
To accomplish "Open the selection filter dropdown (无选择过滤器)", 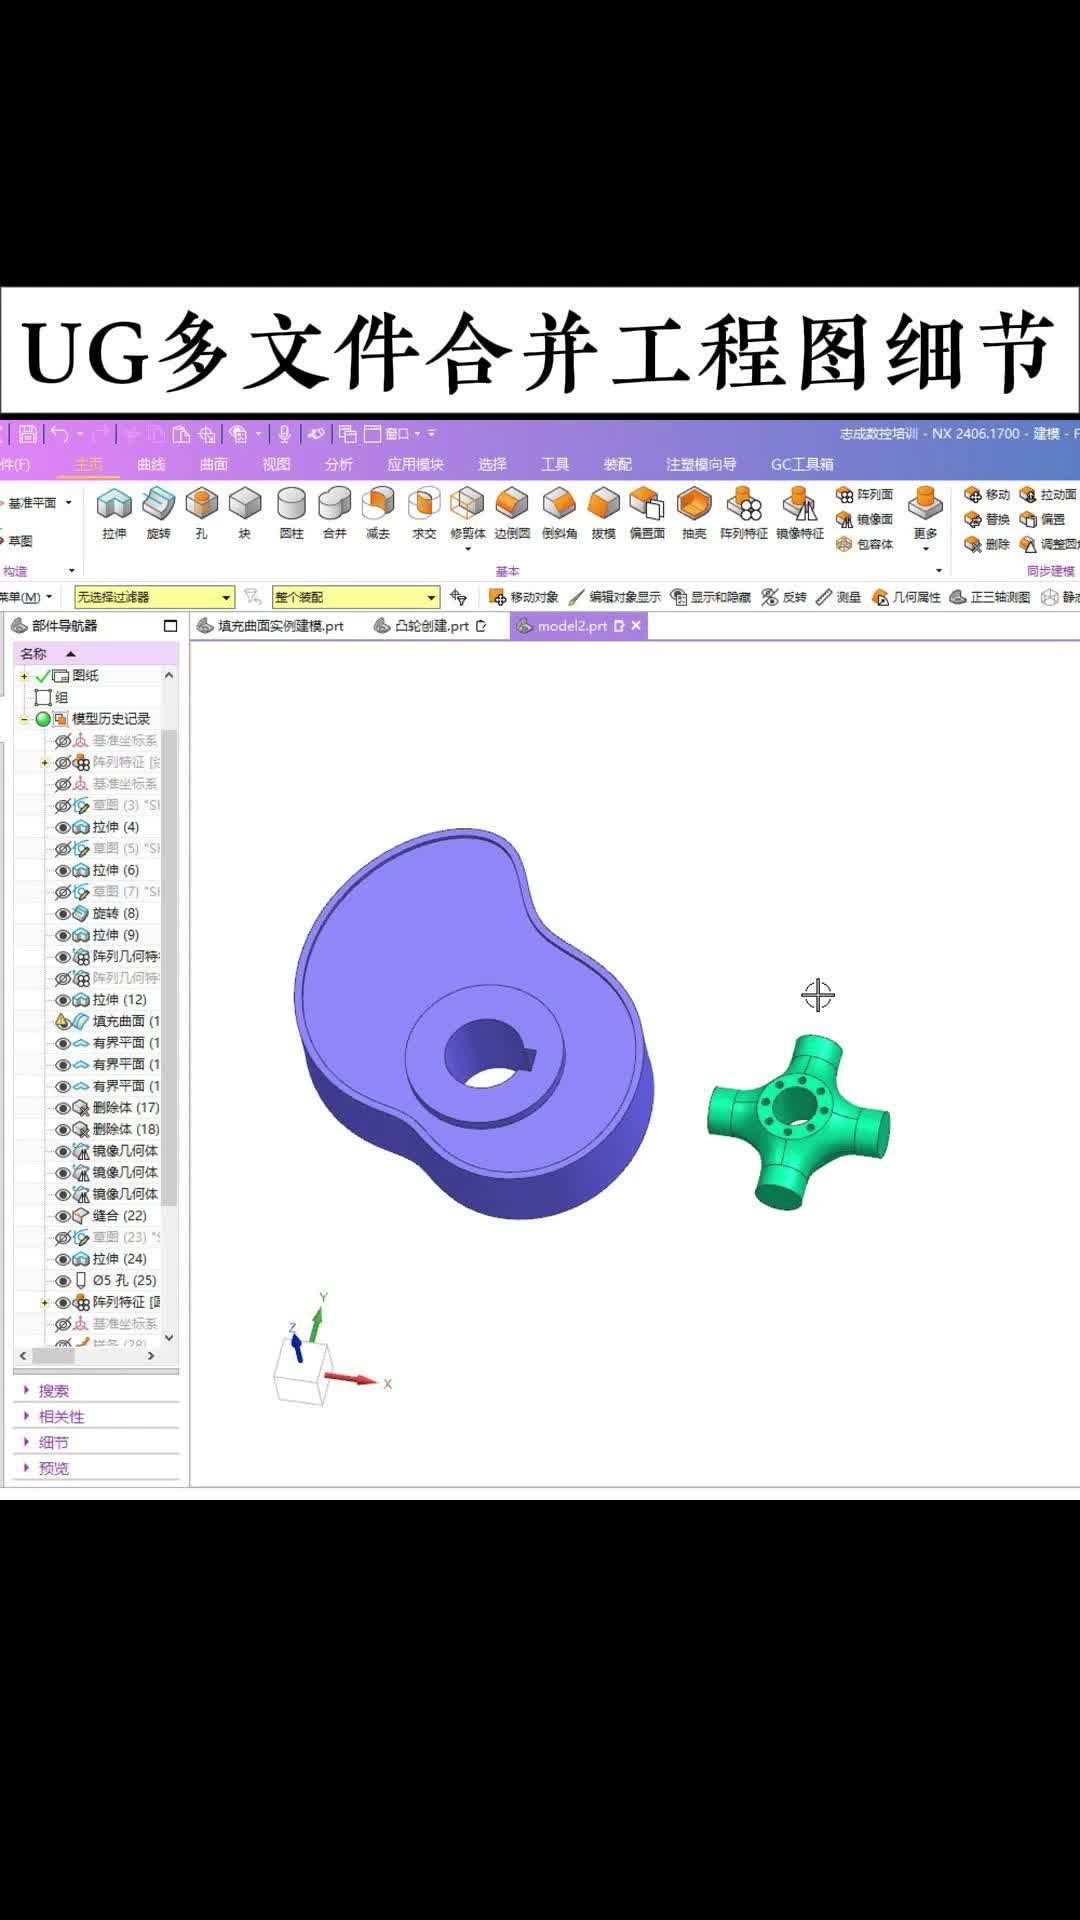I will pyautogui.click(x=155, y=597).
